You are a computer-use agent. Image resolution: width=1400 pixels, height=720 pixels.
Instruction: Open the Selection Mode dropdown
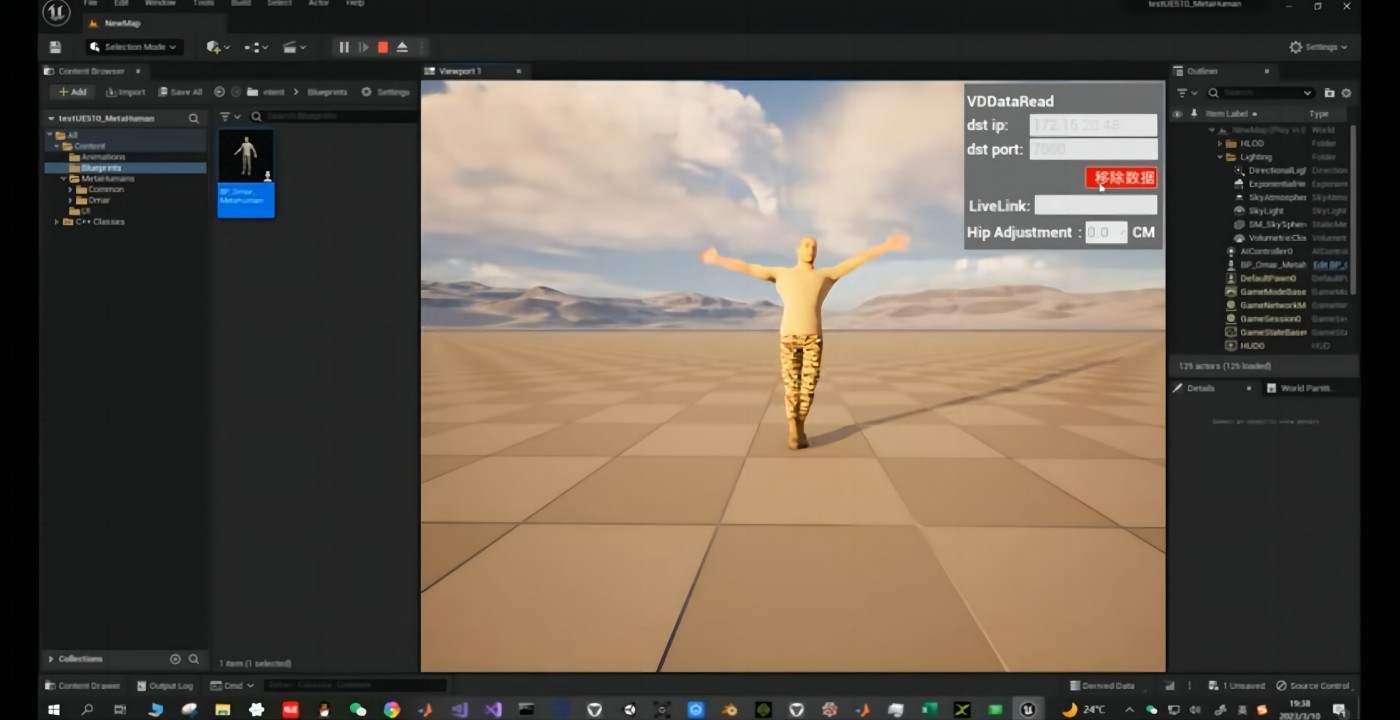133,47
